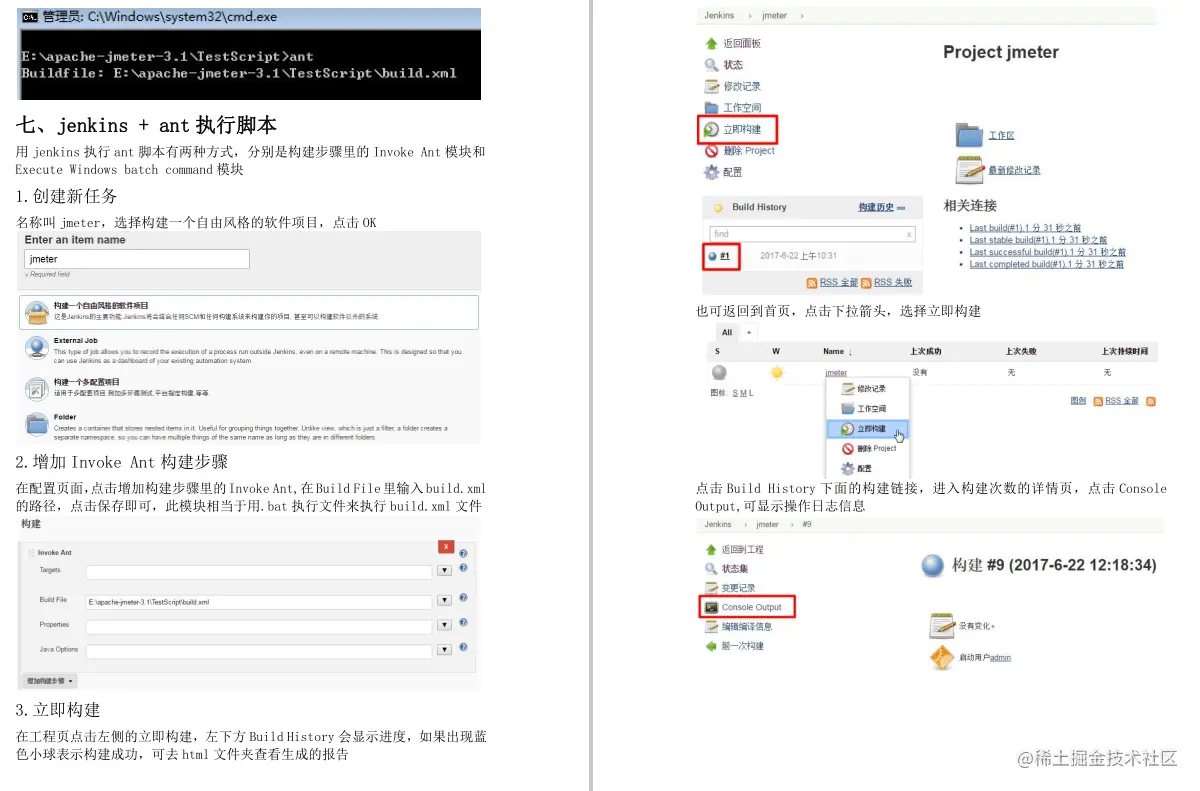Switch to the All tab on the dashboard
Viewport: 1200px width, 791px height.
(x=726, y=331)
